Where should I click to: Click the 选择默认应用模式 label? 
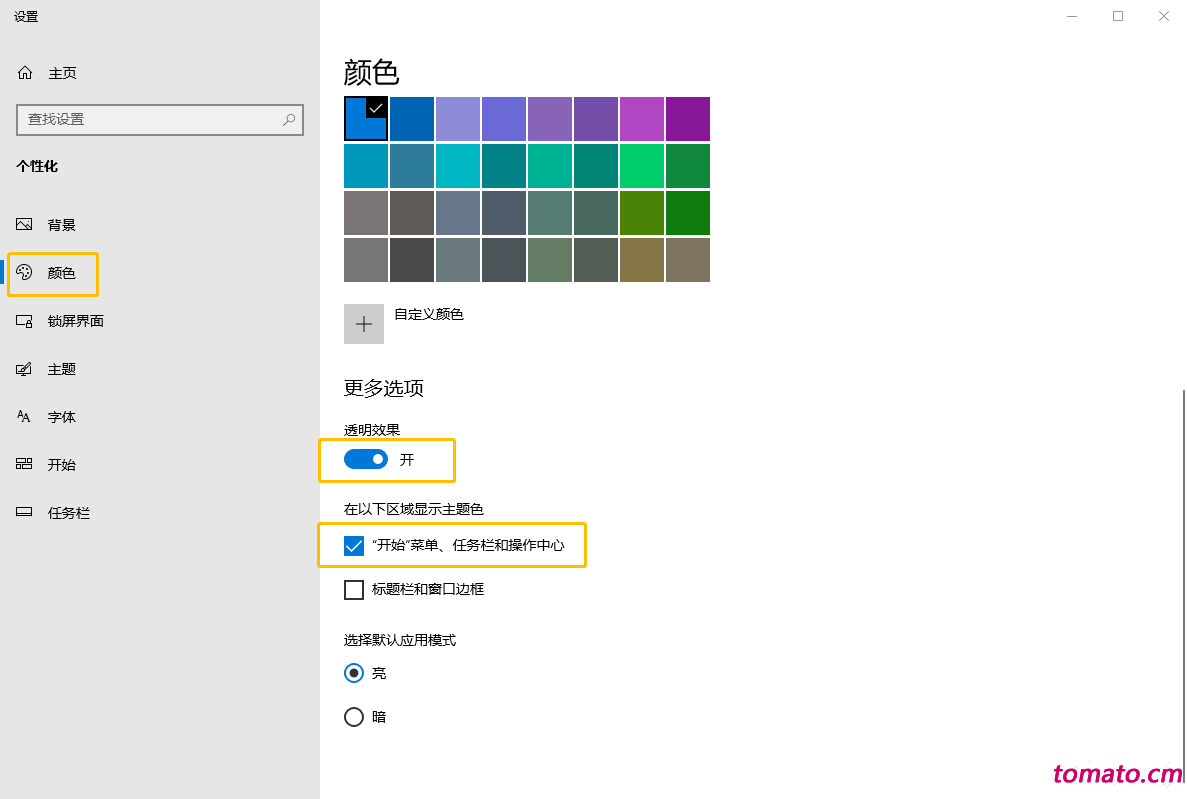400,640
